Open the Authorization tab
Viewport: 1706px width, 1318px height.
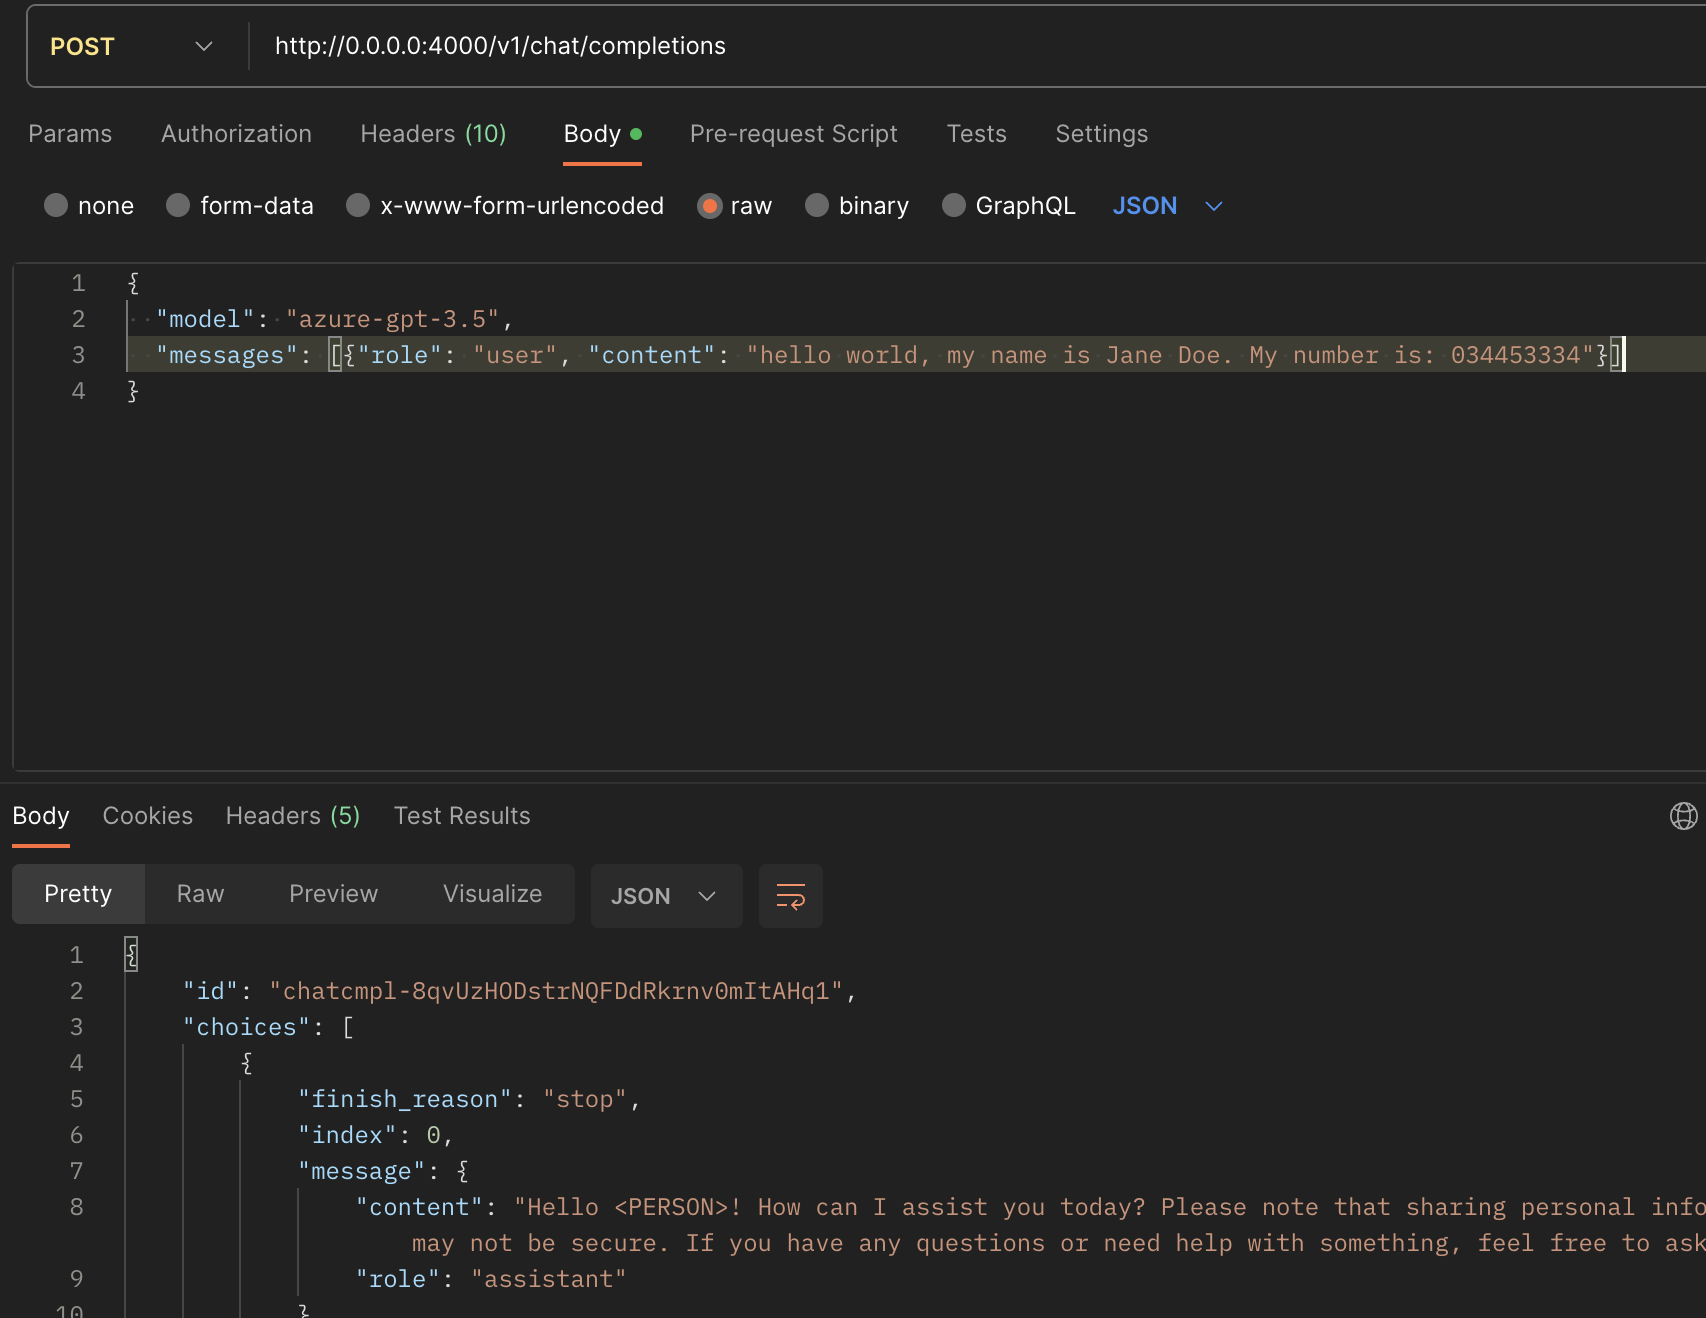(236, 134)
